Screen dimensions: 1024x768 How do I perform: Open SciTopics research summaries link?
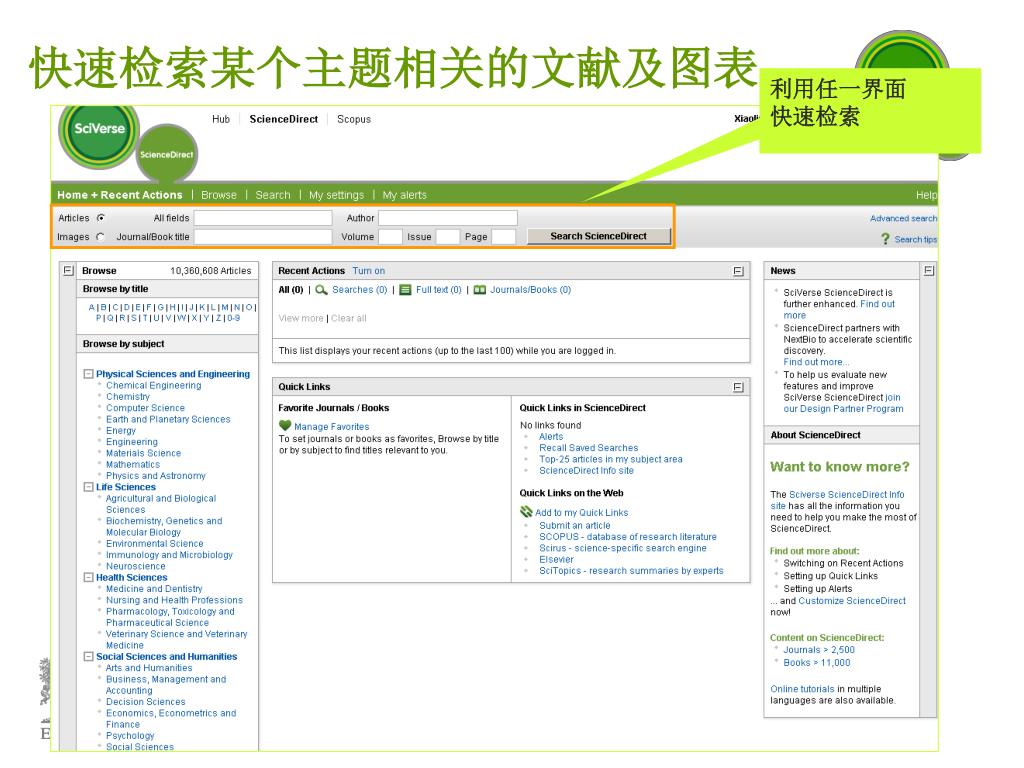[x=632, y=571]
